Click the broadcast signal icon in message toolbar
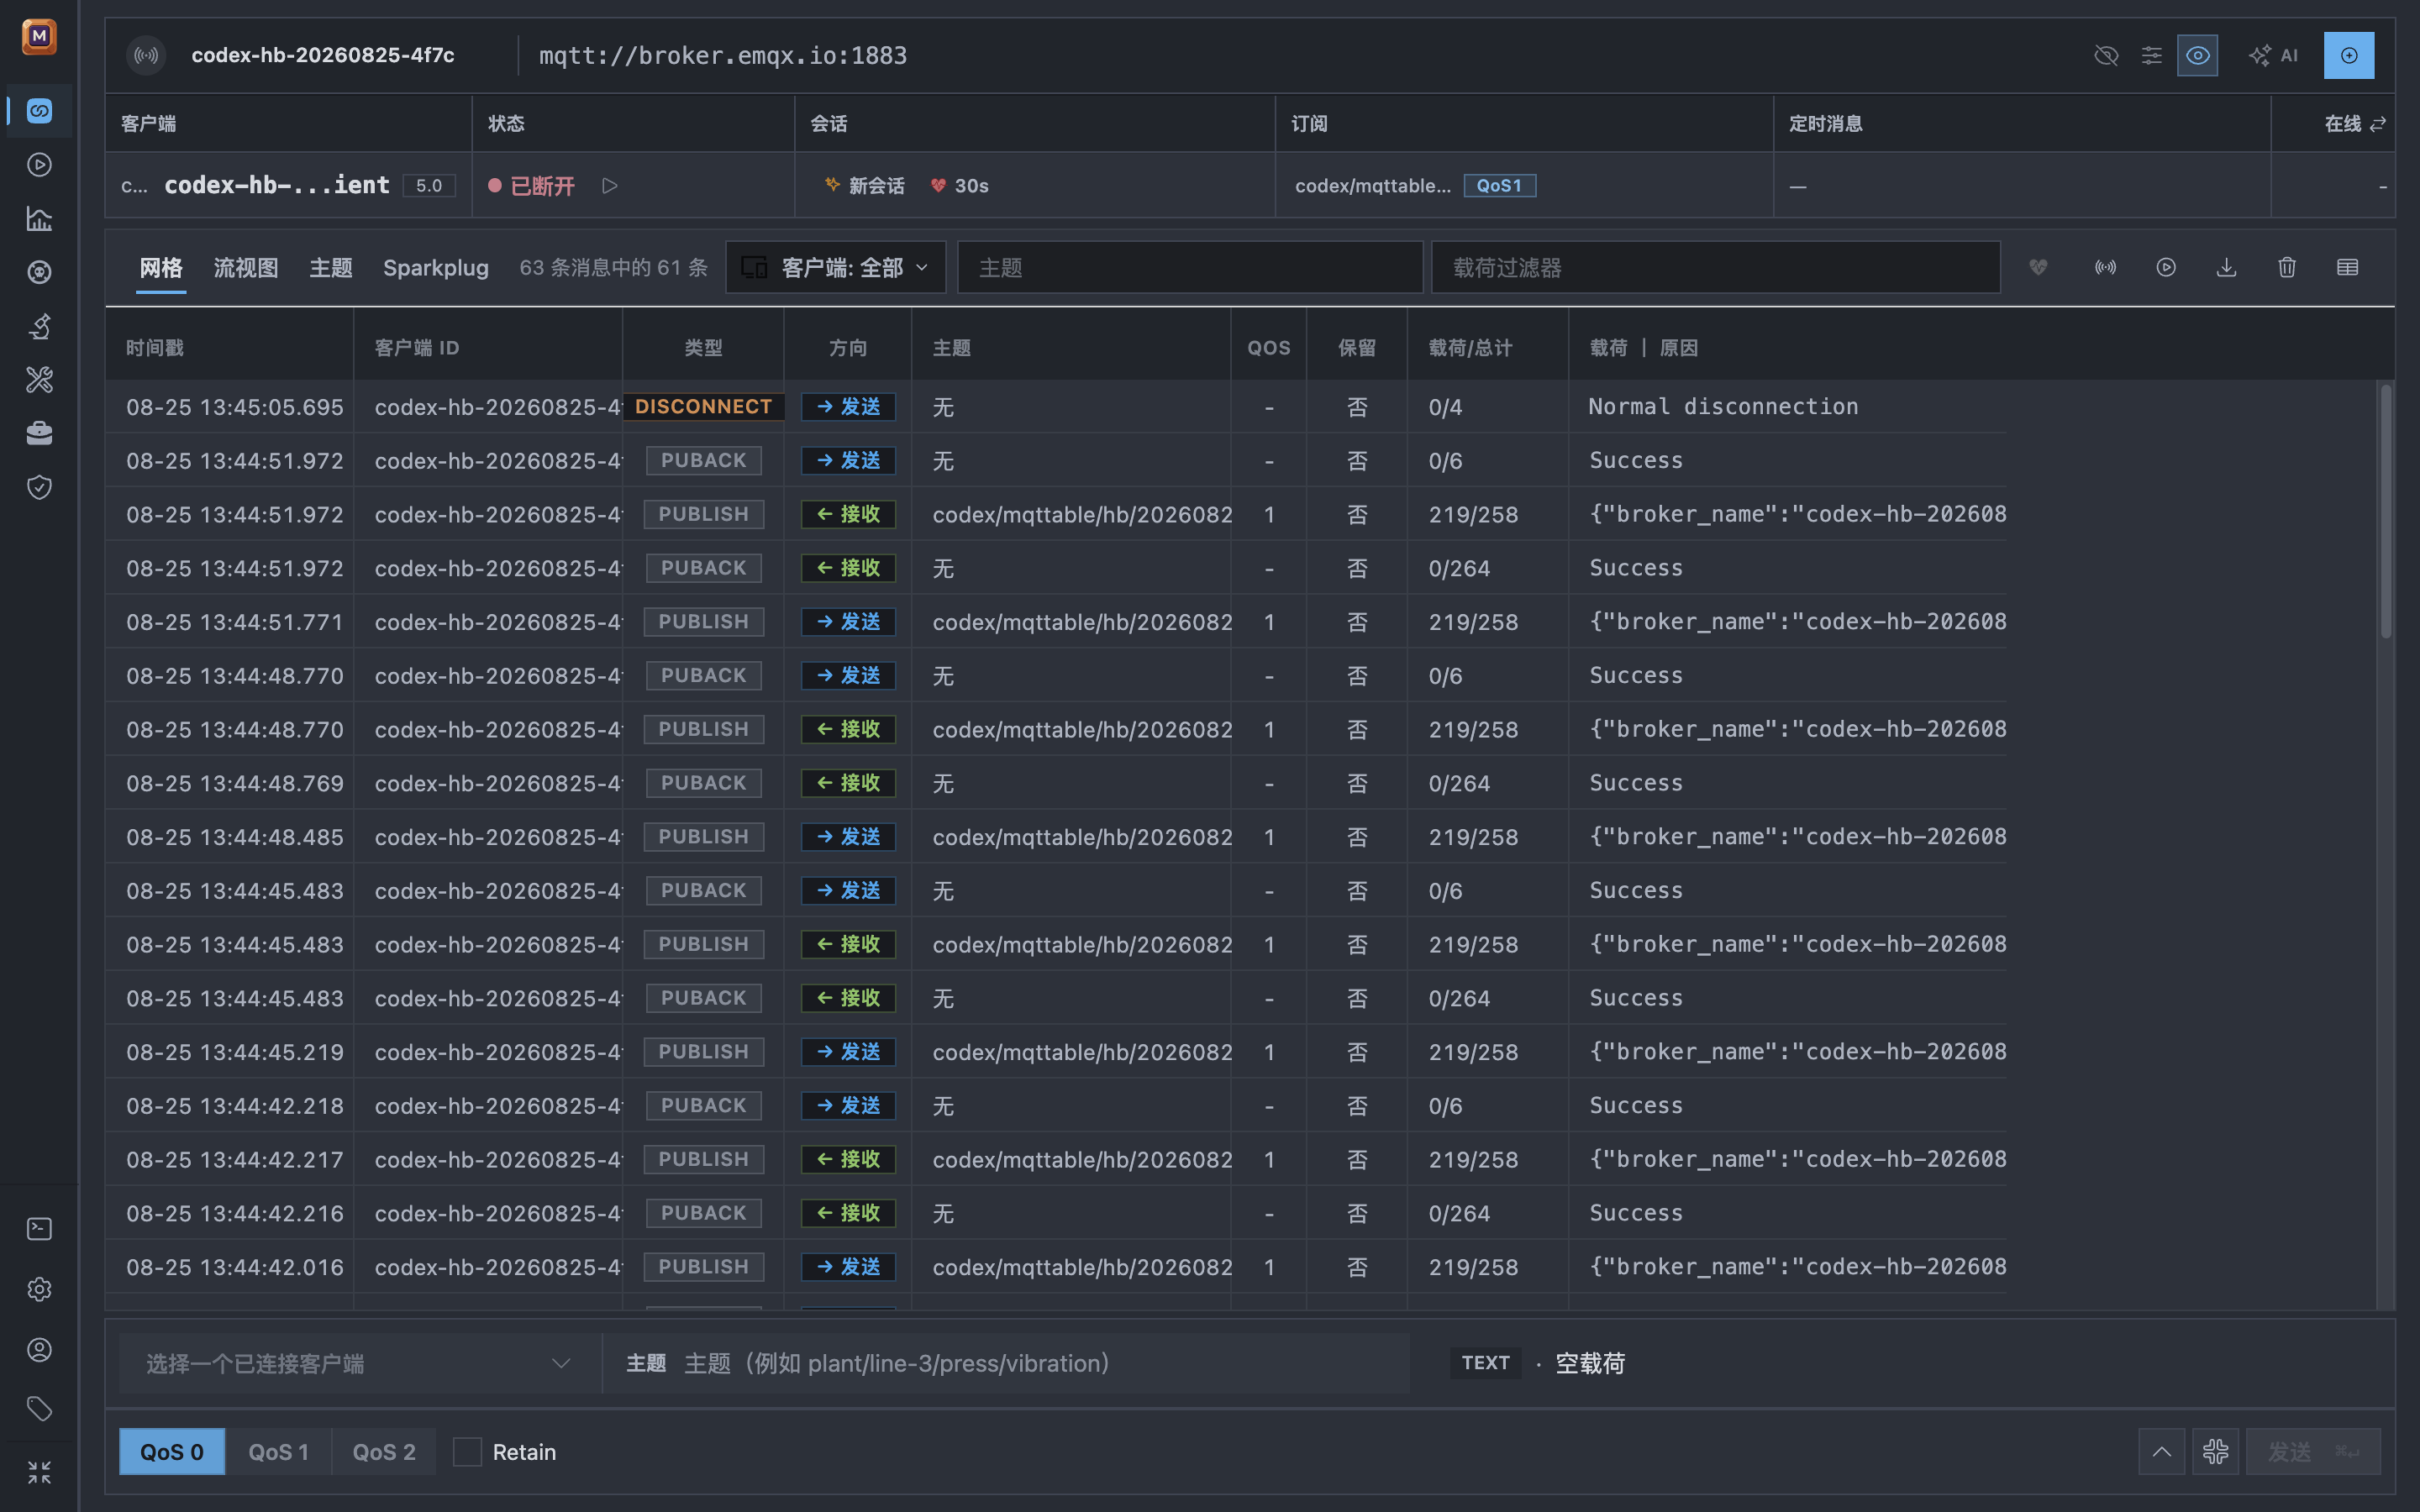This screenshot has width=2420, height=1512. coord(2105,267)
